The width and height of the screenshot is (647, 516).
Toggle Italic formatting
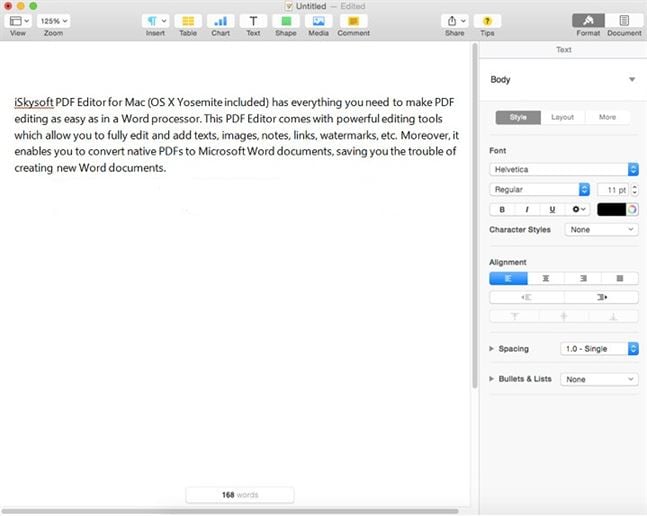(527, 210)
